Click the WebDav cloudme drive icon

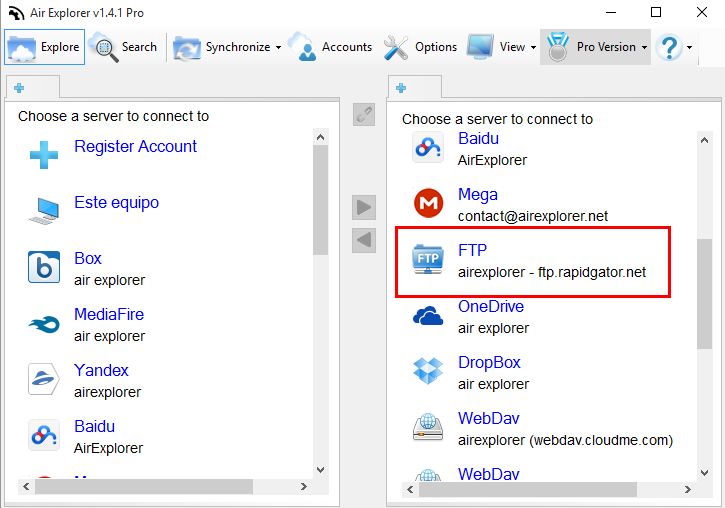(428, 427)
